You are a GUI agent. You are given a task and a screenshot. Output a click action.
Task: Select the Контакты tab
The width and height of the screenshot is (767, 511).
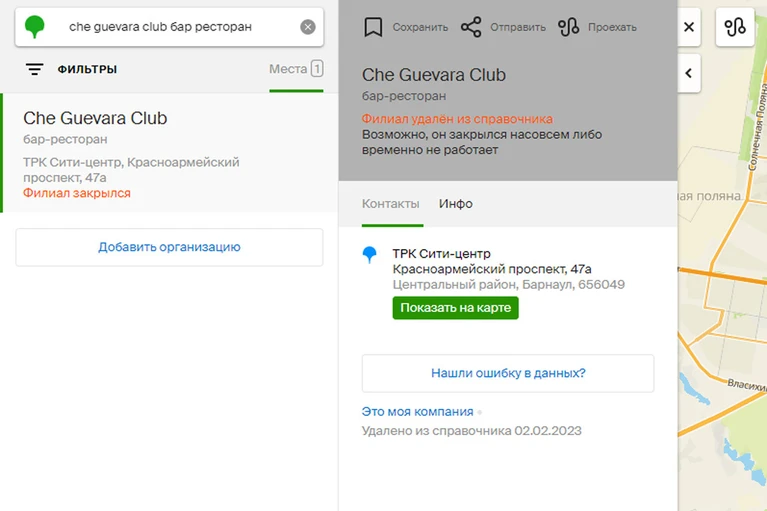tap(390, 203)
